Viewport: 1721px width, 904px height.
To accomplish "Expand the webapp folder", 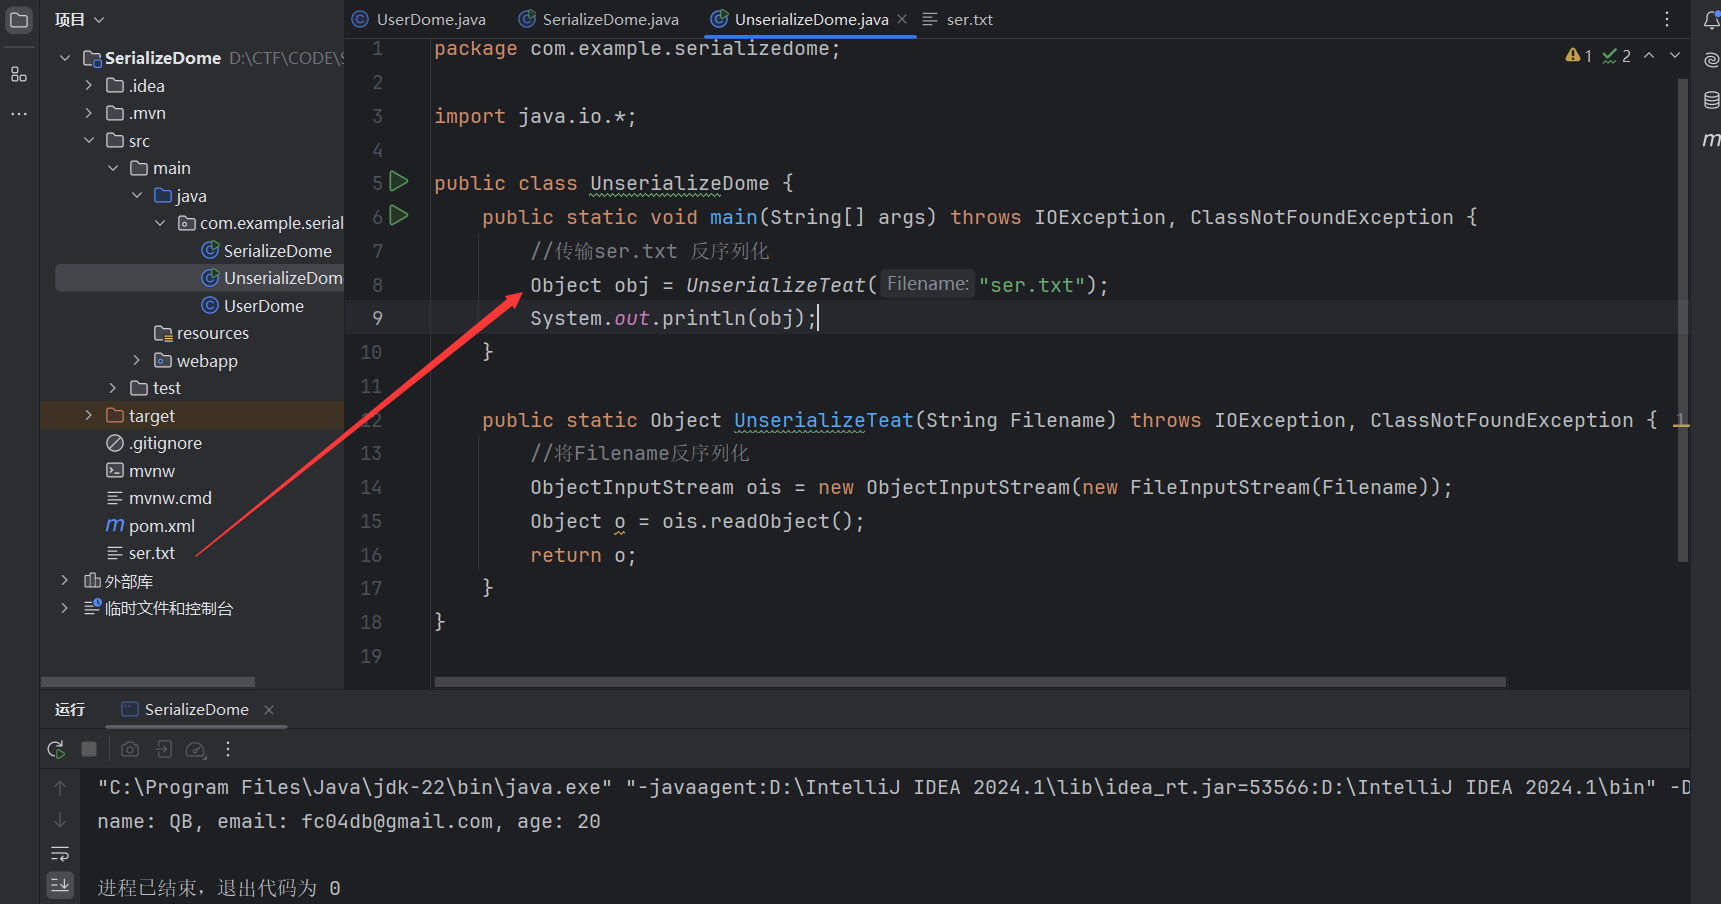I will pos(137,361).
